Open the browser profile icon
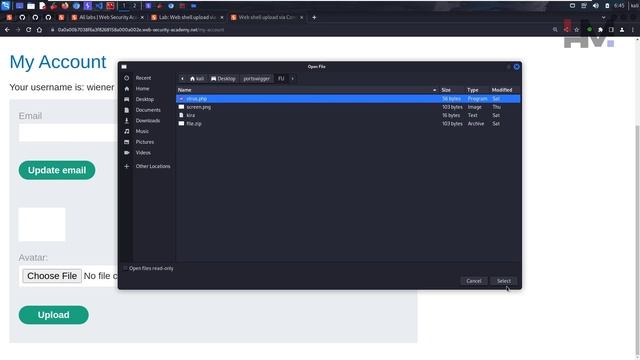The width and height of the screenshot is (640, 360). click(622, 30)
